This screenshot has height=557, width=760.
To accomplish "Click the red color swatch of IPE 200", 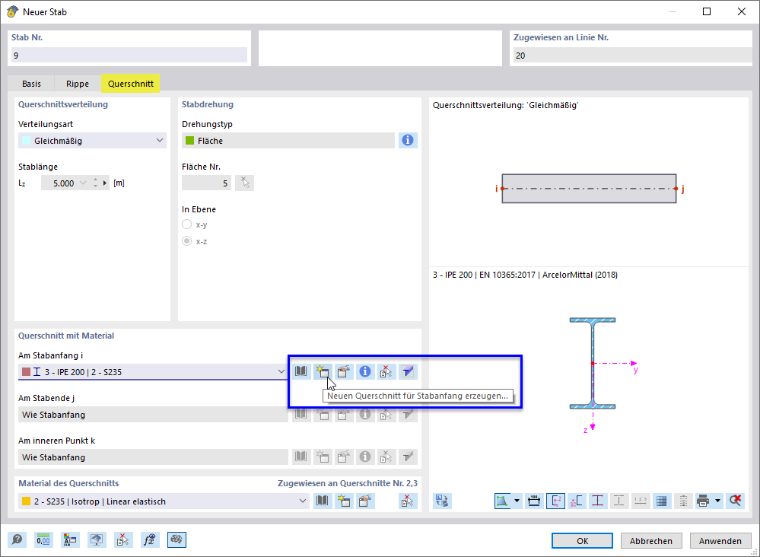I will tap(26, 372).
